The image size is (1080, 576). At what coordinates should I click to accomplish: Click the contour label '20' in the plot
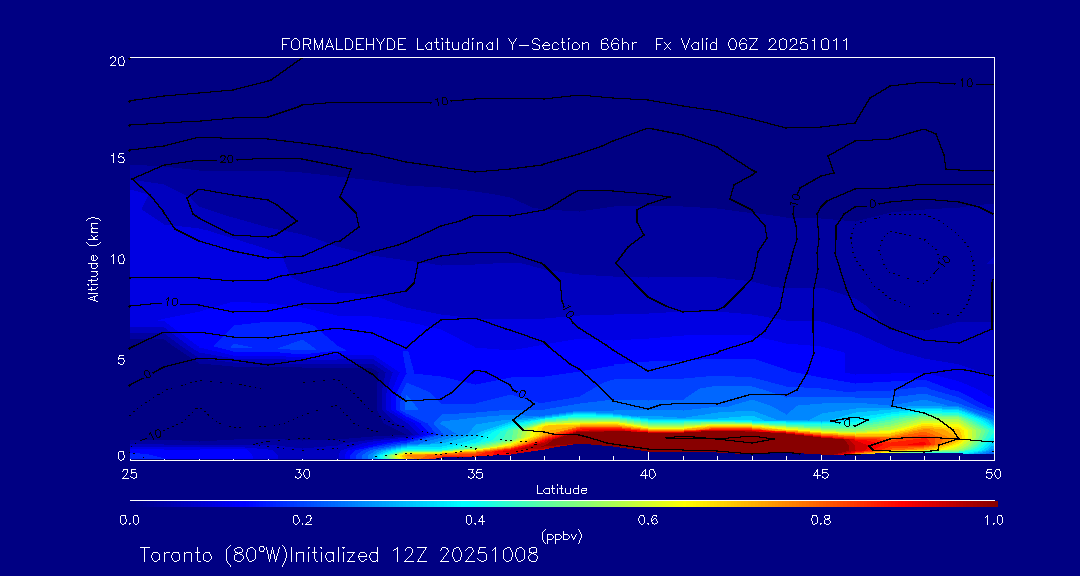point(227,160)
